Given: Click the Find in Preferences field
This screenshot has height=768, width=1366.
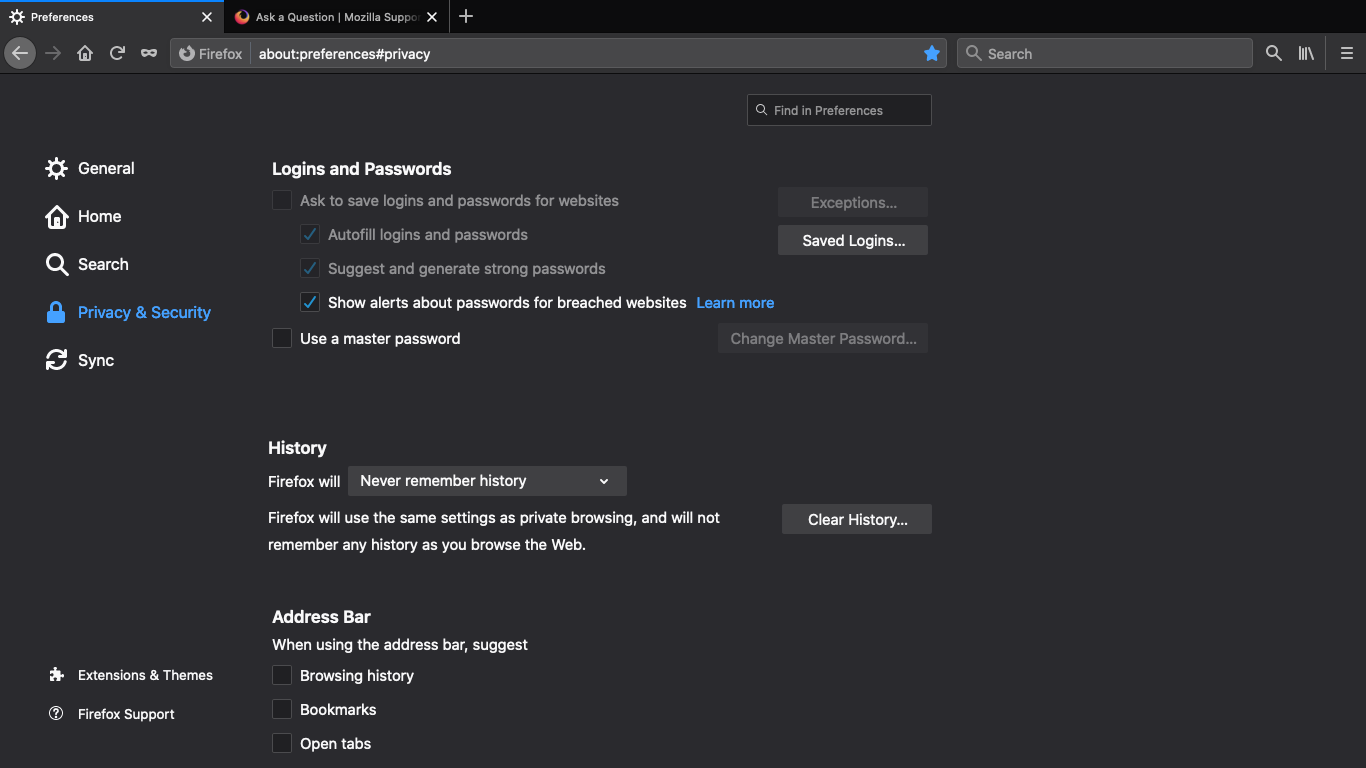Looking at the screenshot, I should 840,111.
